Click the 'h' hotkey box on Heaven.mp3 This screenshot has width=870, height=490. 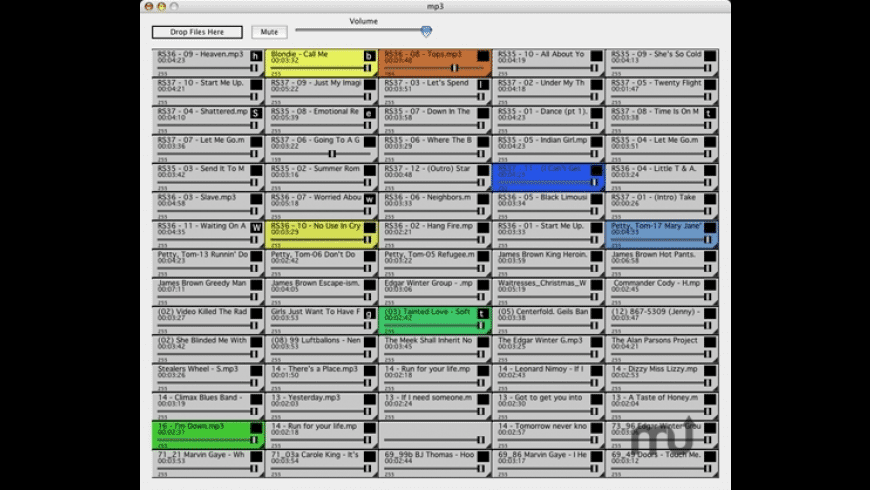coord(256,56)
